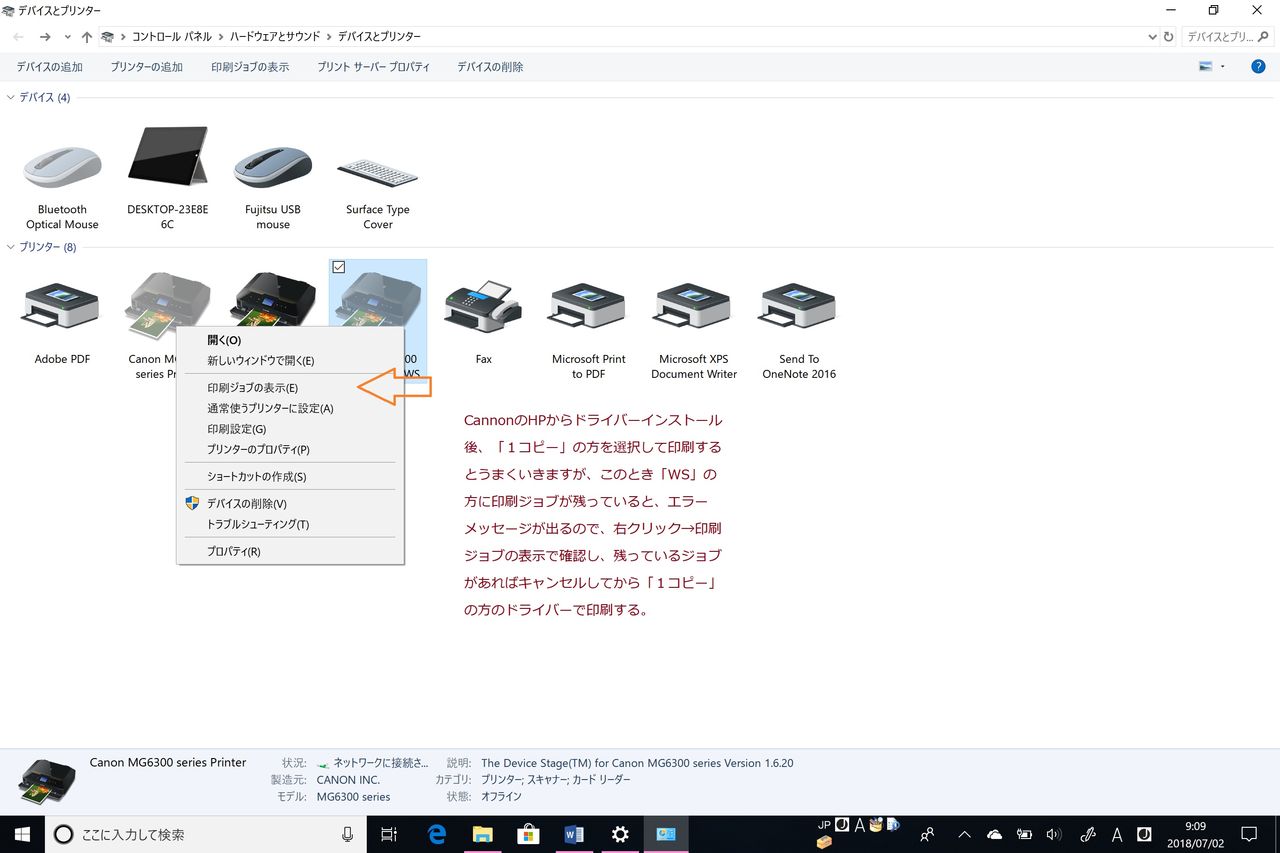Choose プリンターのプロパティ(P) in the context menu
Image resolution: width=1280 pixels, height=853 pixels.
290,450
